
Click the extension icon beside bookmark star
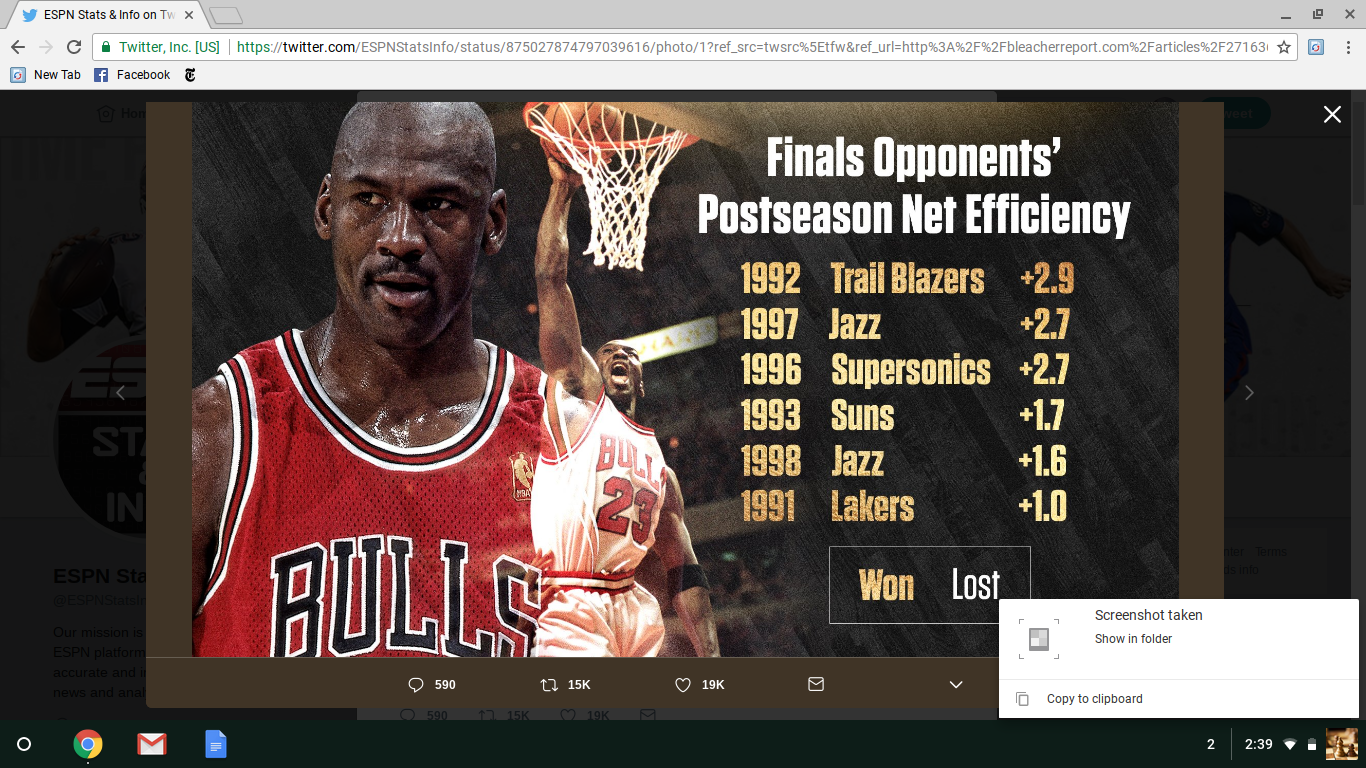pyautogui.click(x=1317, y=47)
